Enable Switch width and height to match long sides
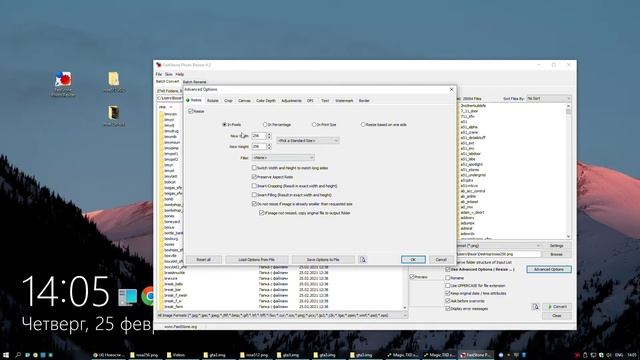The width and height of the screenshot is (640, 360). [254, 168]
